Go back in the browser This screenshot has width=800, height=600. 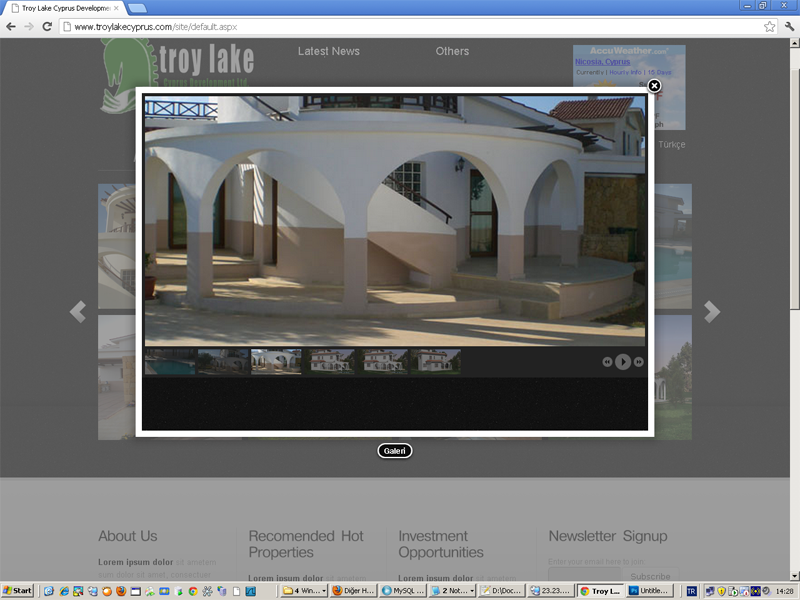tap(11, 27)
